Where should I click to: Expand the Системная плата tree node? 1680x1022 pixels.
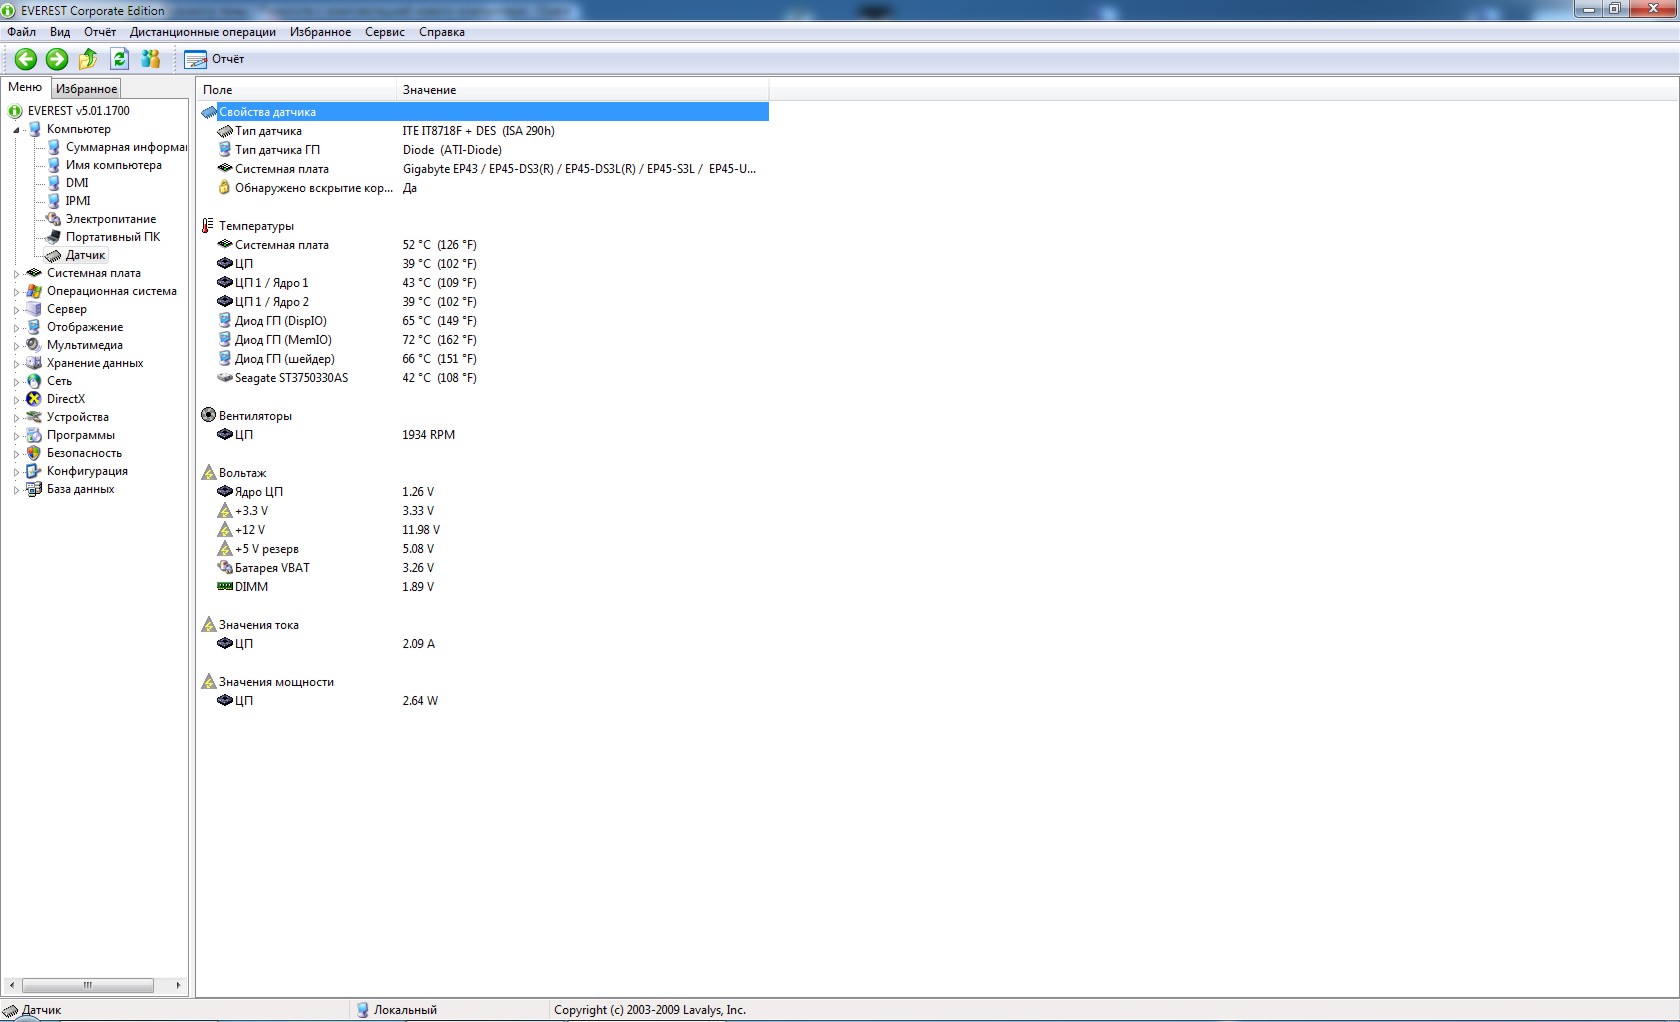(x=16, y=274)
